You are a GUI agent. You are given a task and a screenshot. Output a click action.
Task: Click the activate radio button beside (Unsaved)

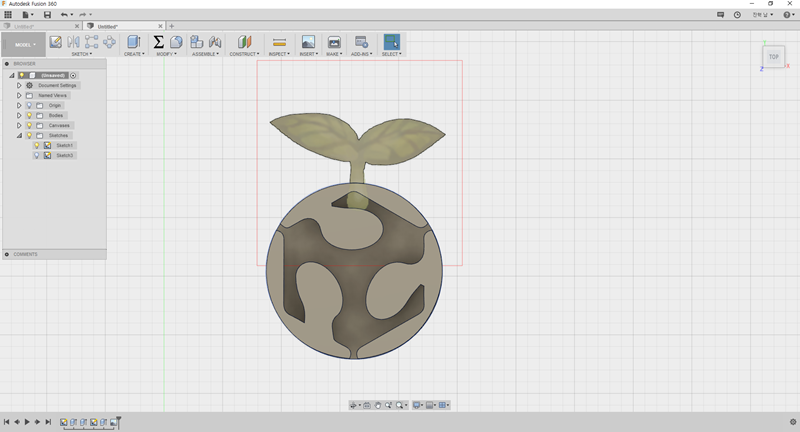pyautogui.click(x=73, y=75)
